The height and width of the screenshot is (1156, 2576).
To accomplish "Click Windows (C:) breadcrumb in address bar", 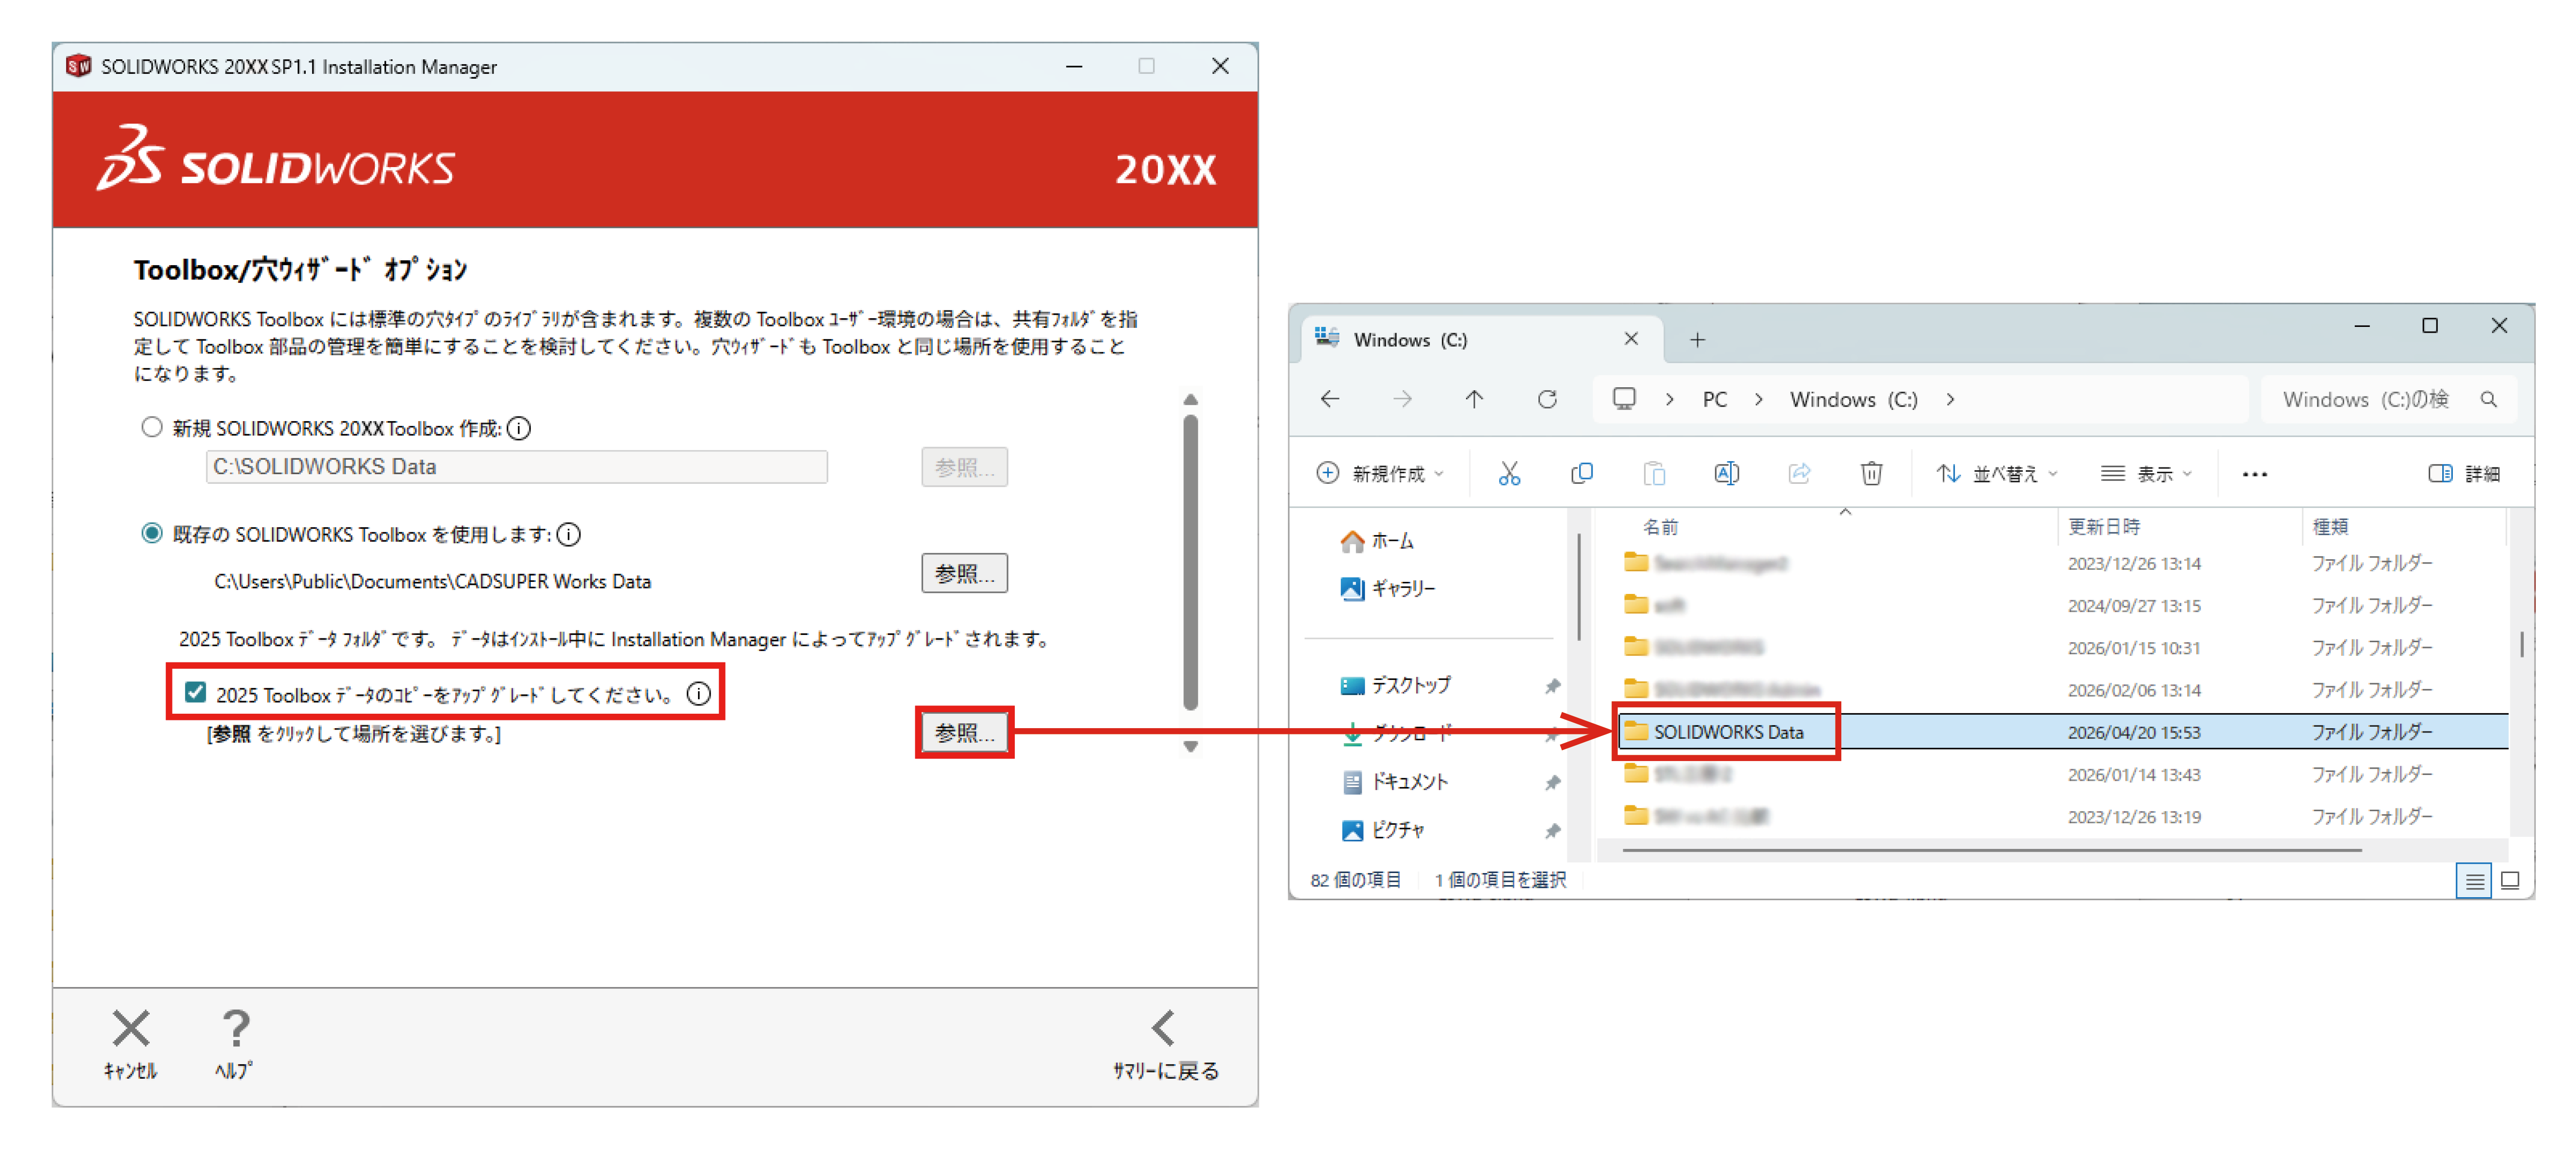I will 1853,399.
